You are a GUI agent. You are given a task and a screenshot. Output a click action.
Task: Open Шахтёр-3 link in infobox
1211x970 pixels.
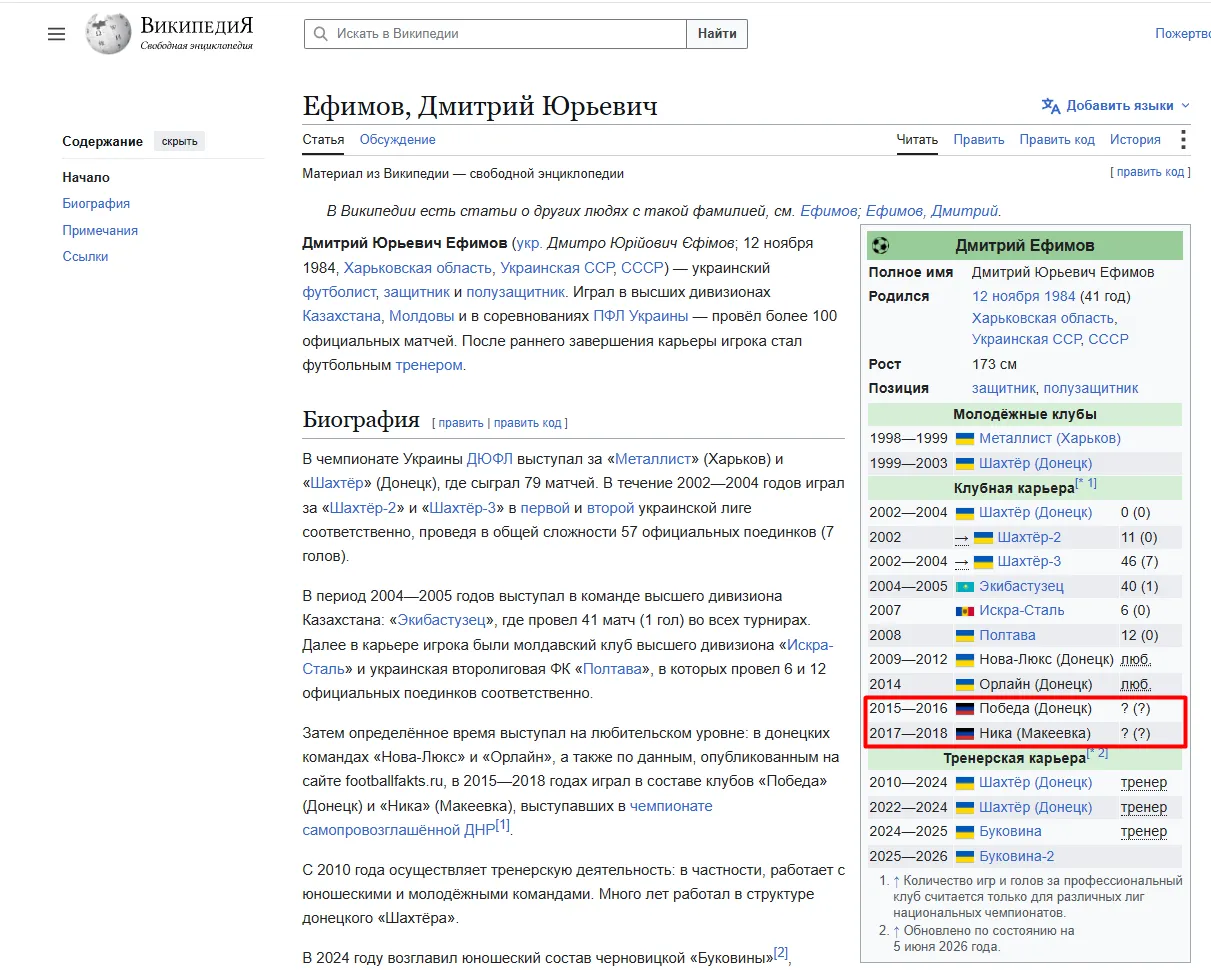[1029, 561]
